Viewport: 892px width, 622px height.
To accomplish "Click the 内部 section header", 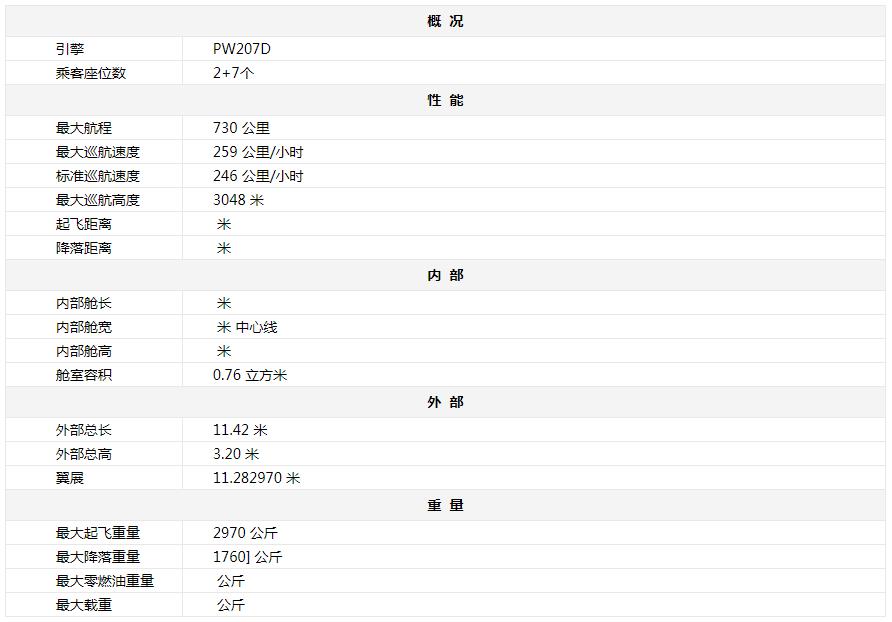I will (x=445, y=275).
